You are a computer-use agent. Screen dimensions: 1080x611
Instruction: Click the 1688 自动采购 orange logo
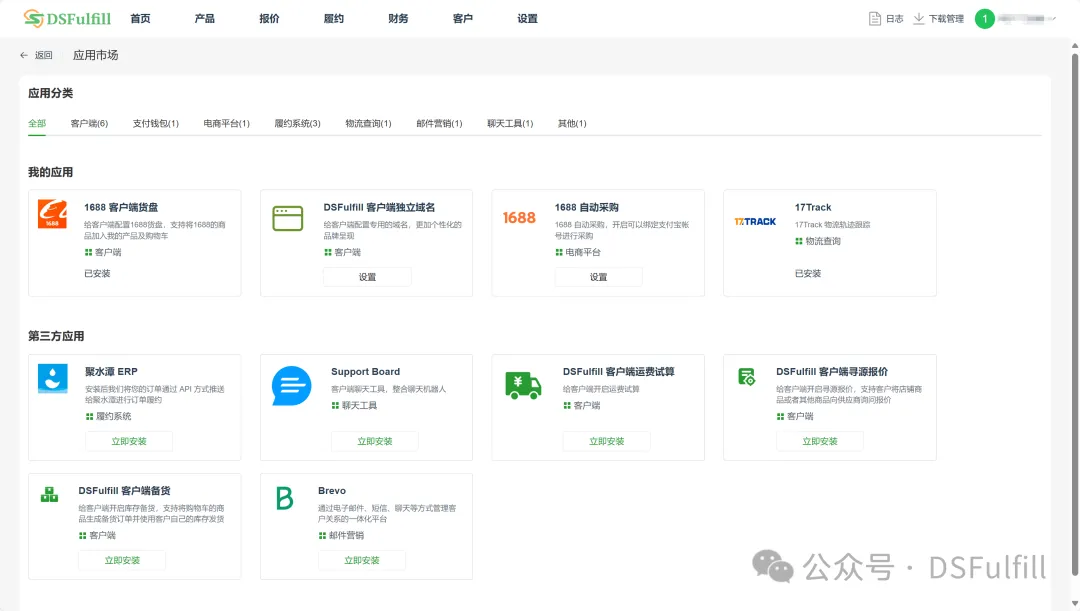(519, 218)
